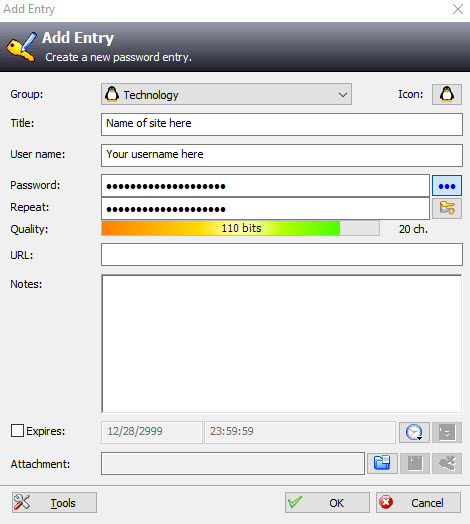470x524 pixels.
Task: Click the save attachment disk icon
Action: pyautogui.click(x=415, y=463)
